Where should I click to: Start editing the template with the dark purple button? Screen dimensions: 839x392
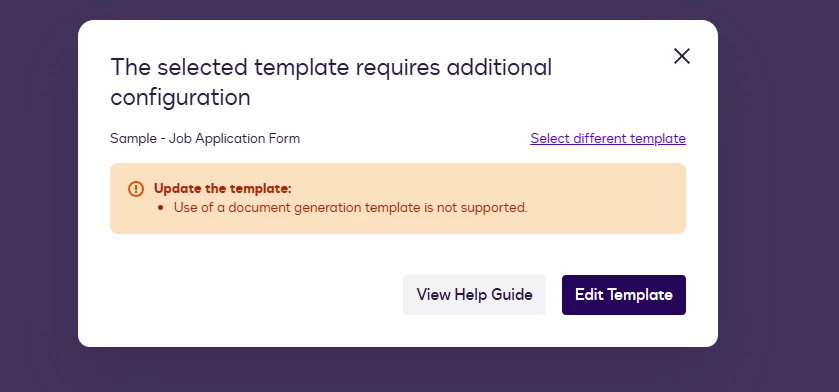[x=623, y=295]
